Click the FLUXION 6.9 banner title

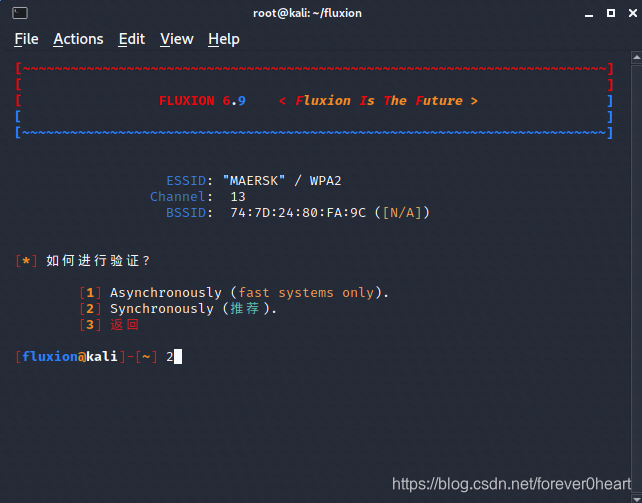point(202,101)
